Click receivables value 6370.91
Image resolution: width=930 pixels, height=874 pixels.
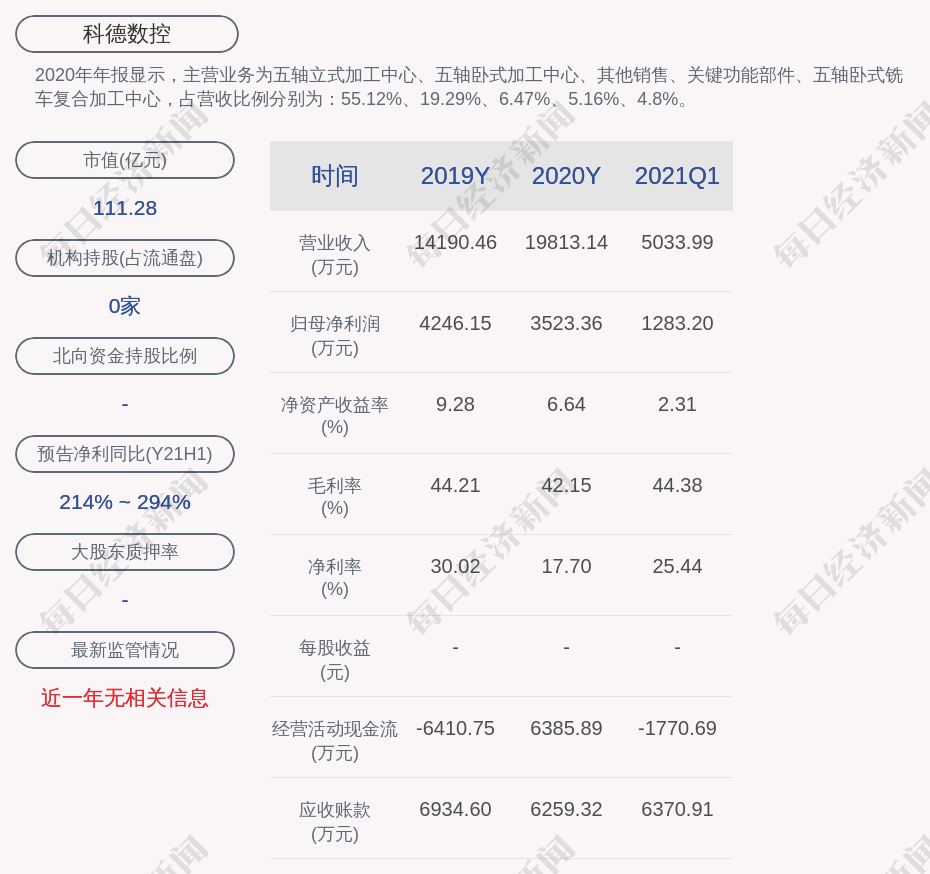677,809
